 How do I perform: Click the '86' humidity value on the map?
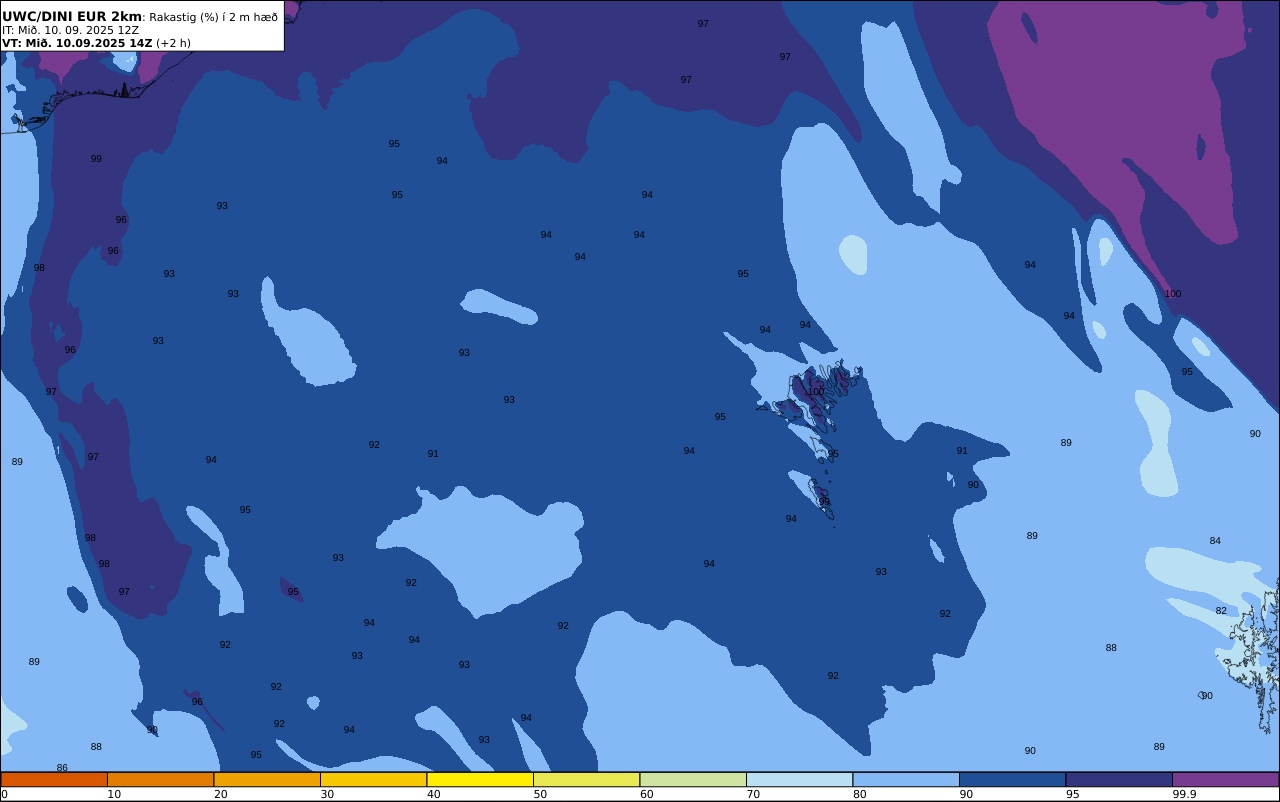coord(62,768)
